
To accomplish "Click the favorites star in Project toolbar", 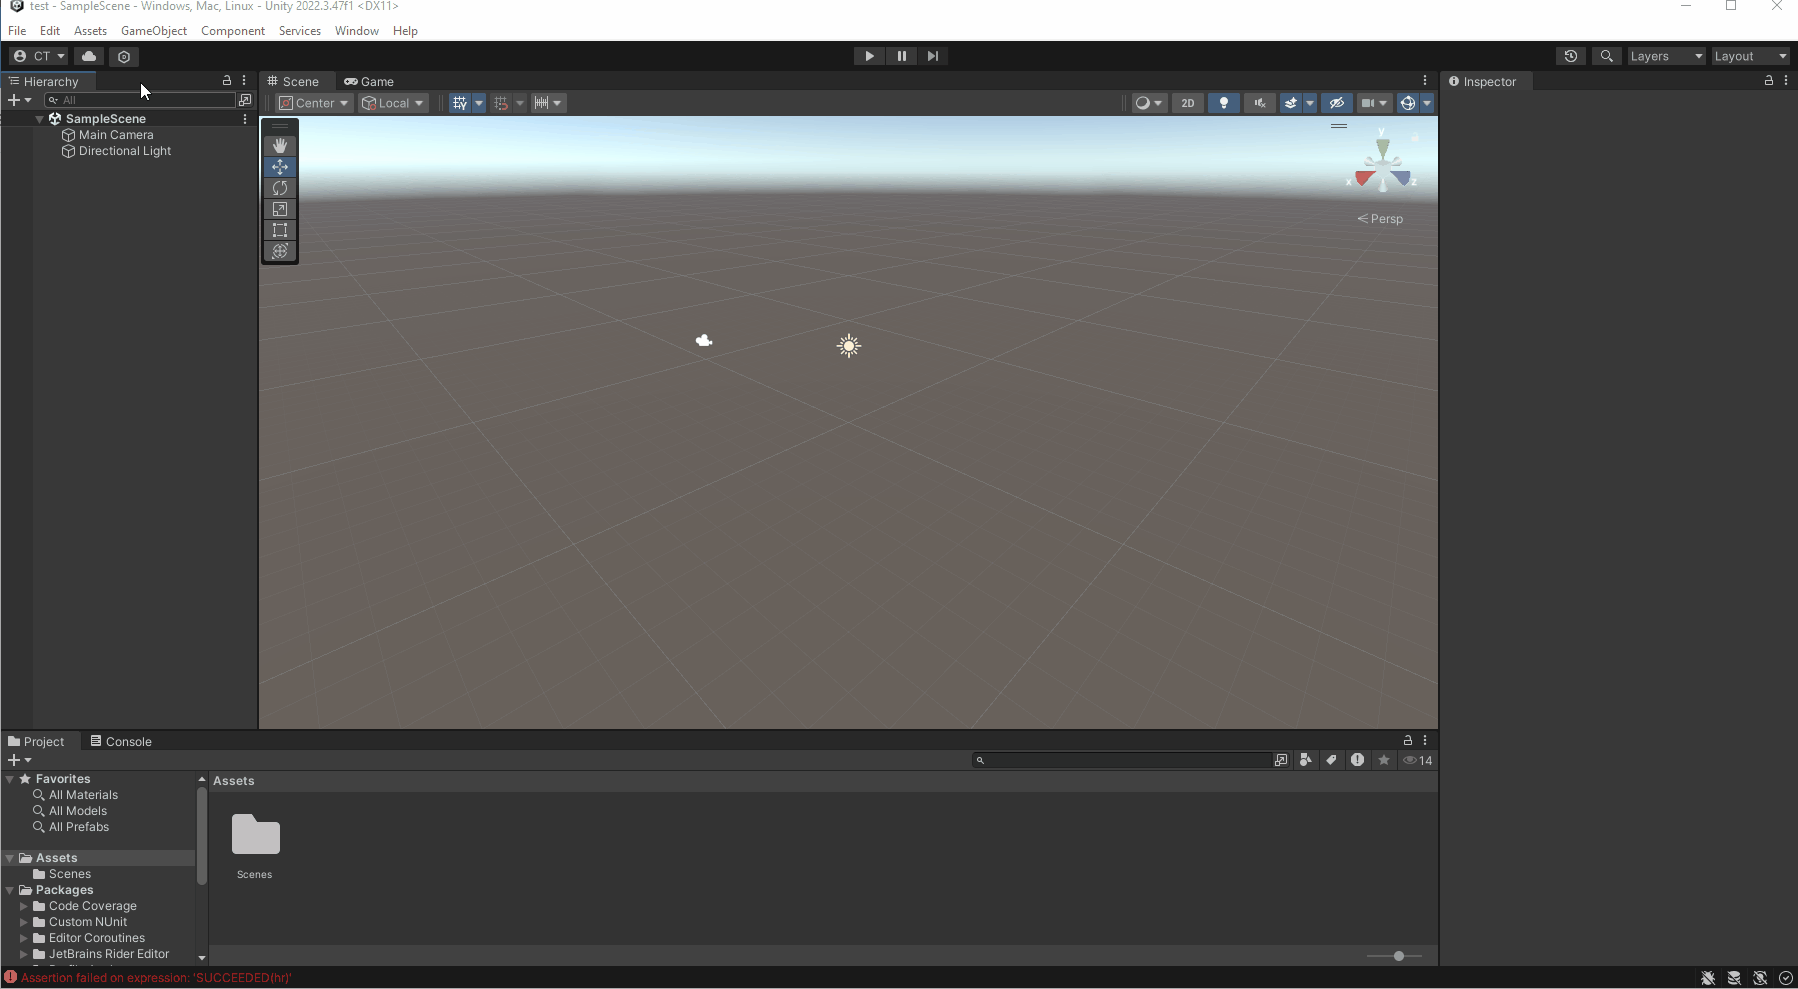I will [1384, 760].
